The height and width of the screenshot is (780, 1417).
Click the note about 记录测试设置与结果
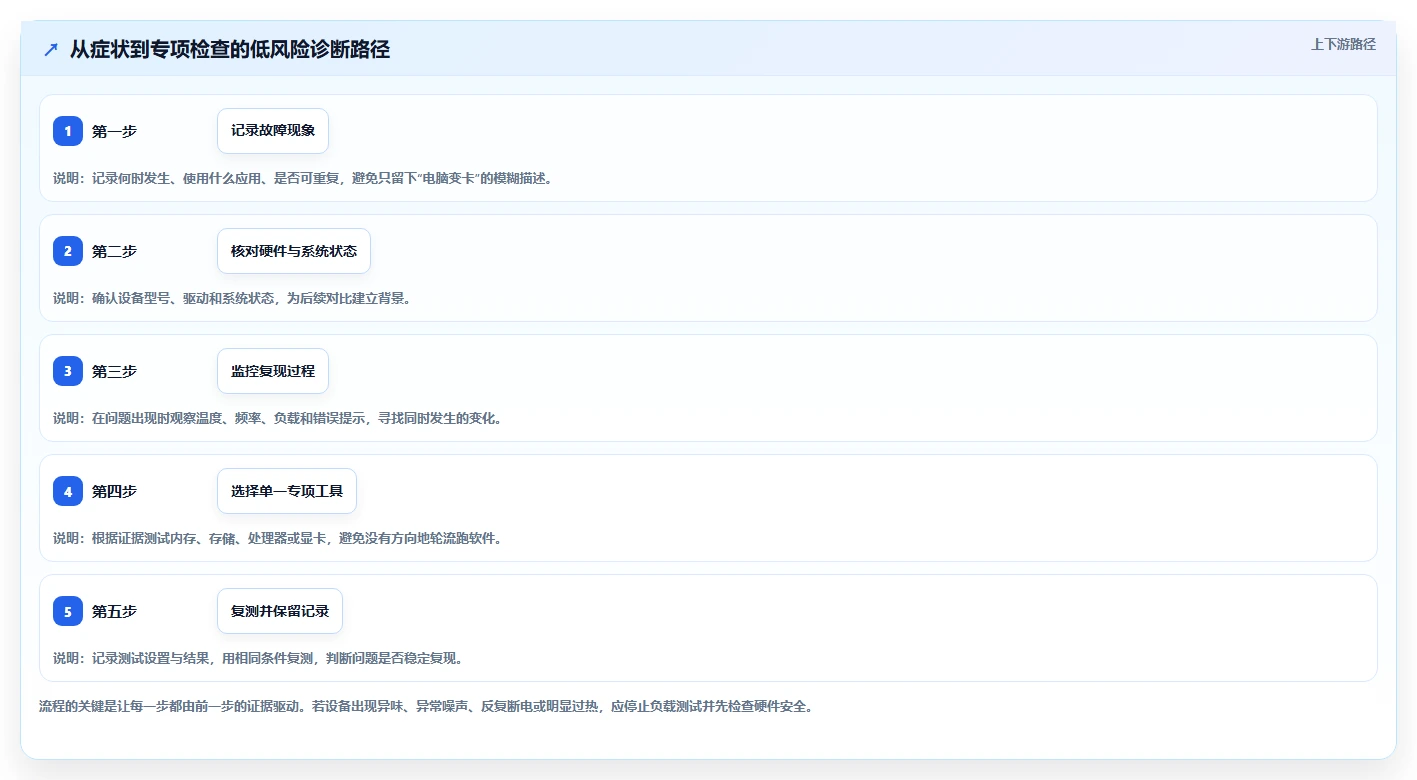coord(258,658)
